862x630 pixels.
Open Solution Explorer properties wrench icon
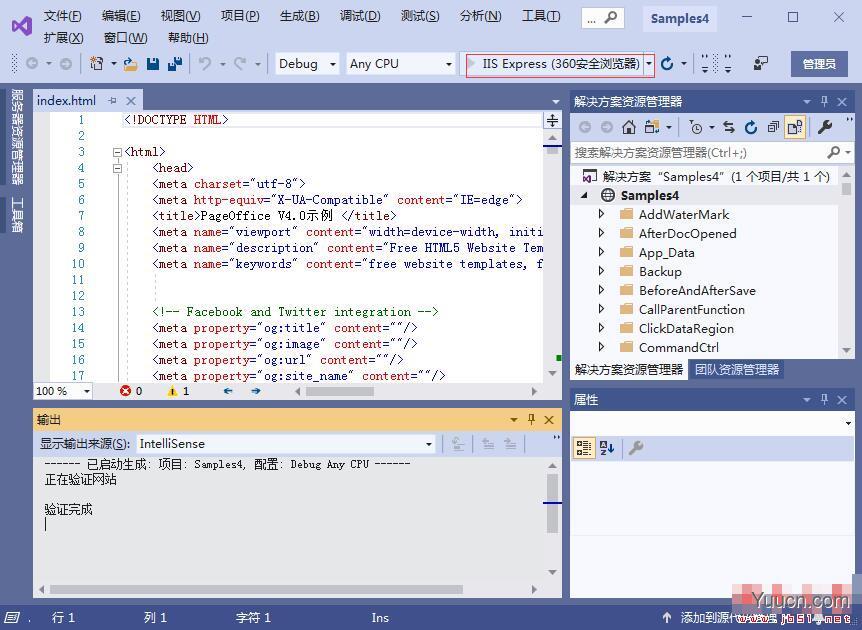coord(824,128)
